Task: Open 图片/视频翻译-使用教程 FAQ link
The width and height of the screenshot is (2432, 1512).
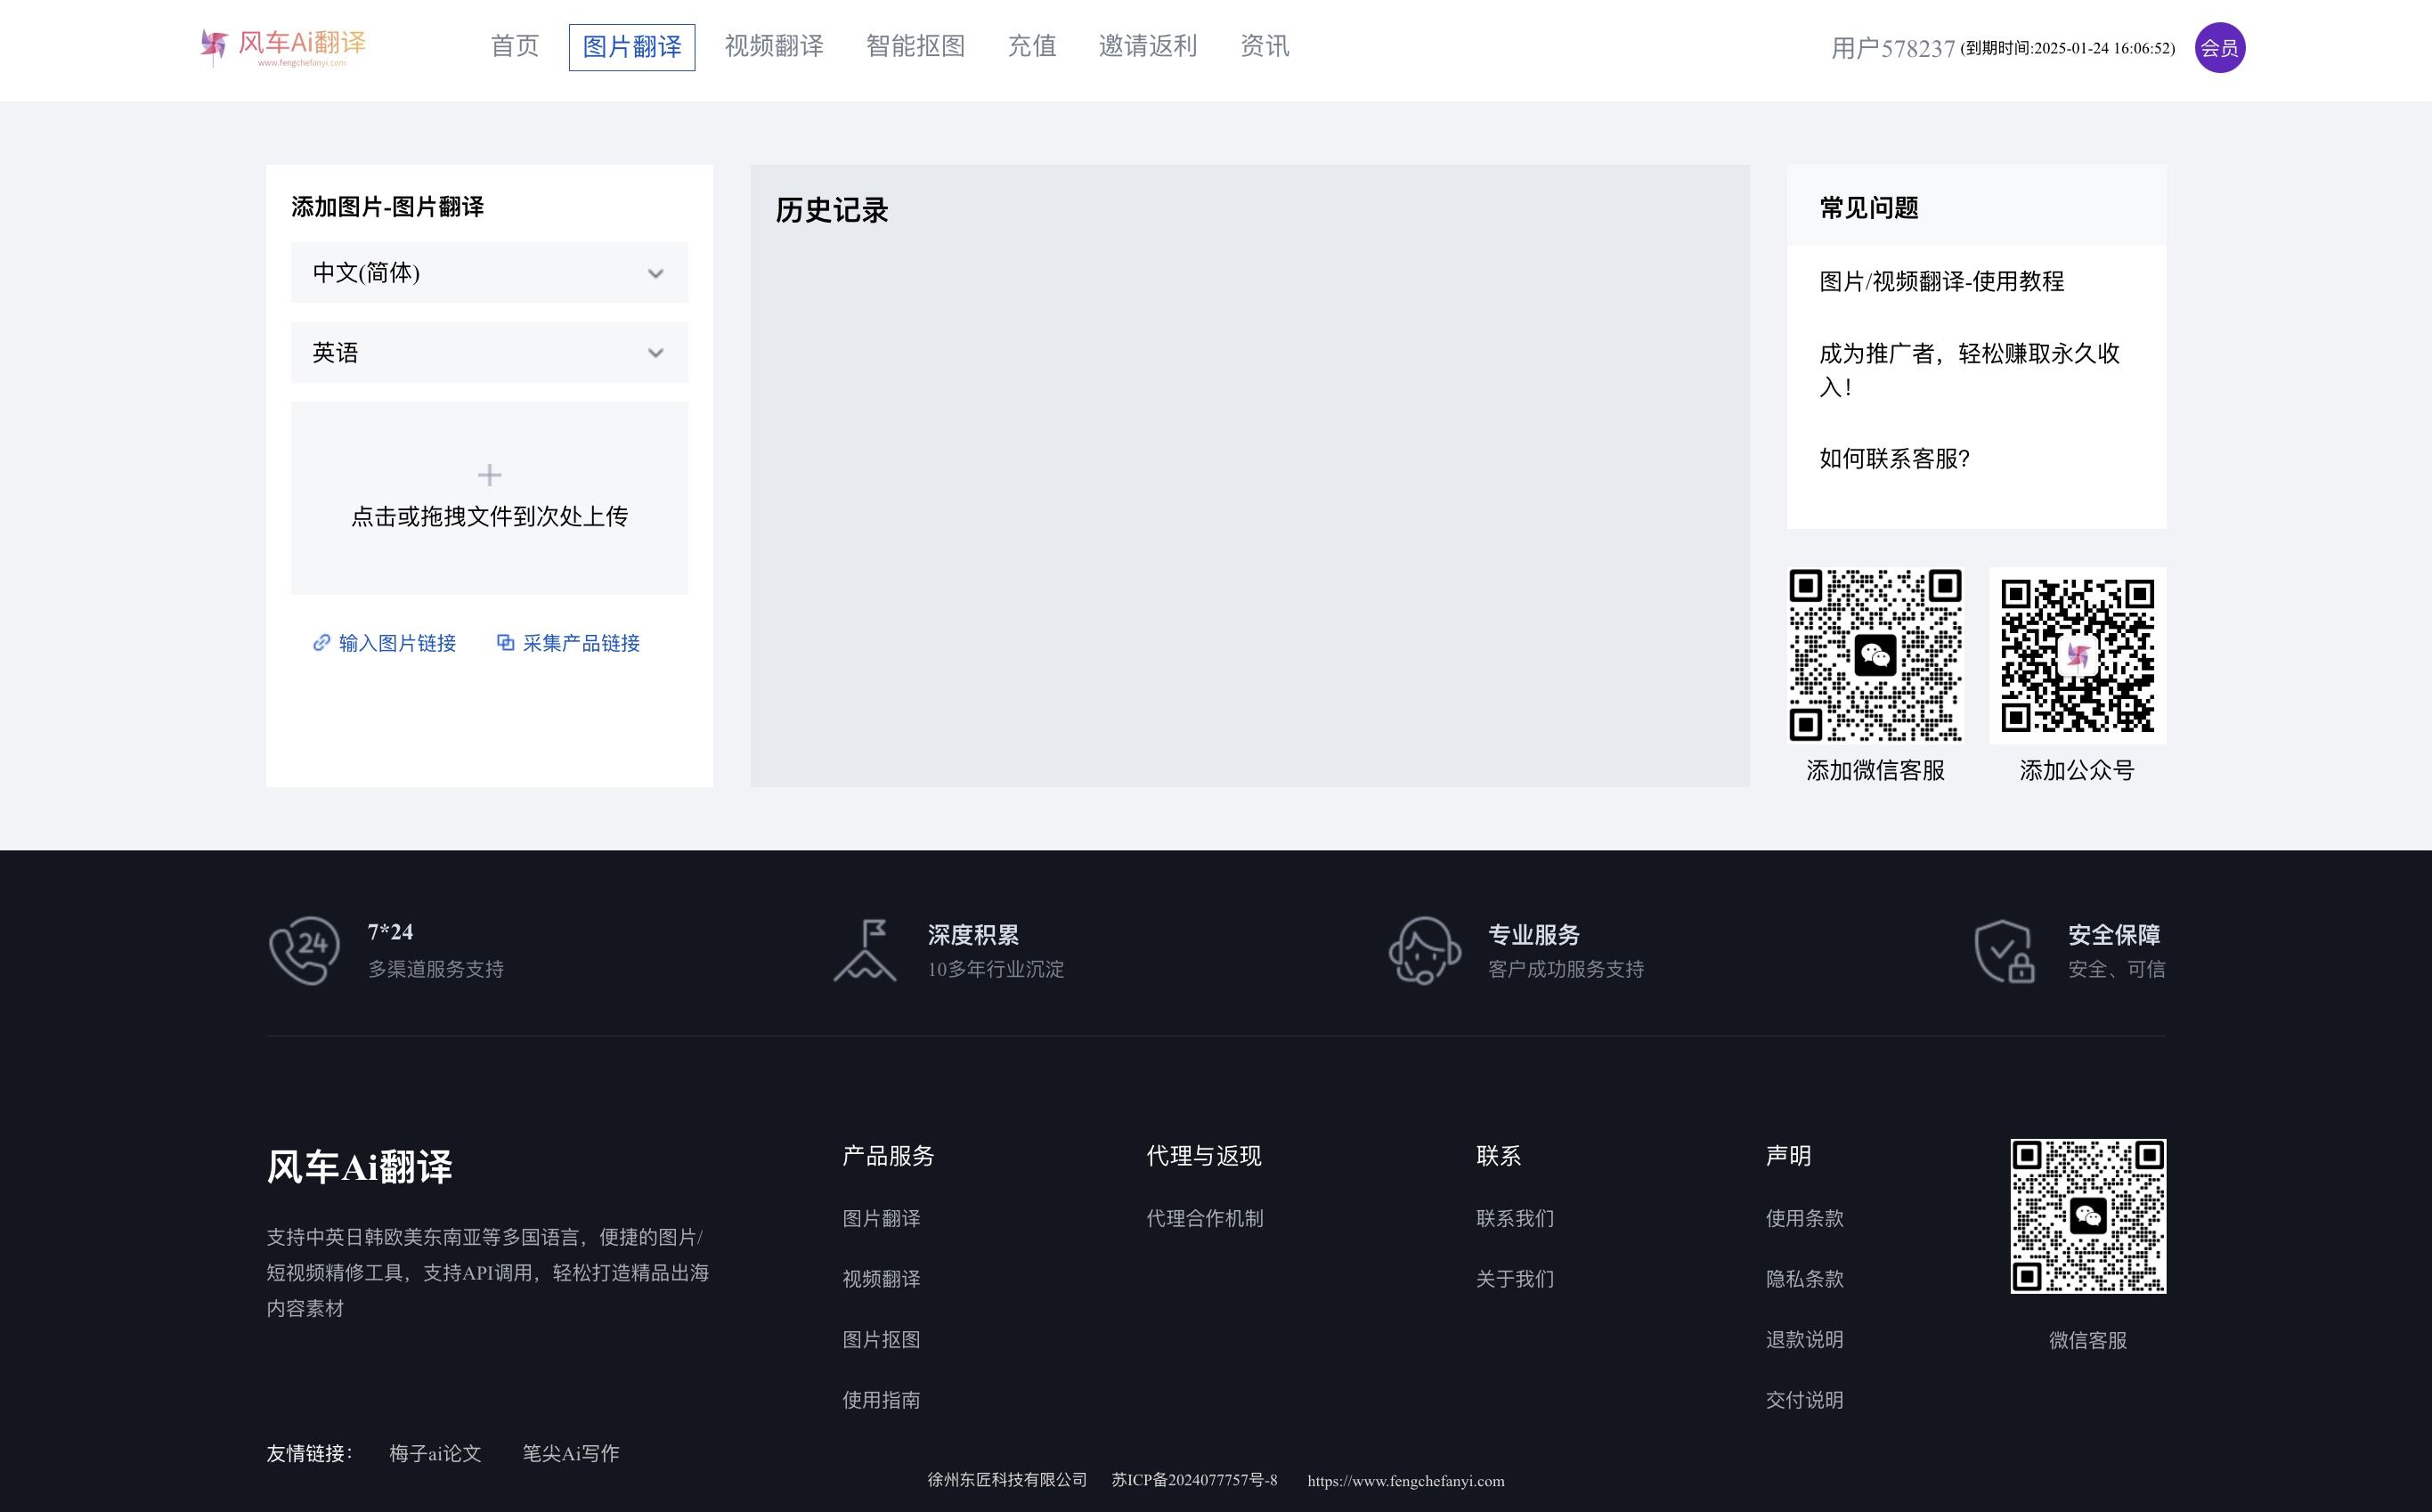Action: [x=1941, y=282]
